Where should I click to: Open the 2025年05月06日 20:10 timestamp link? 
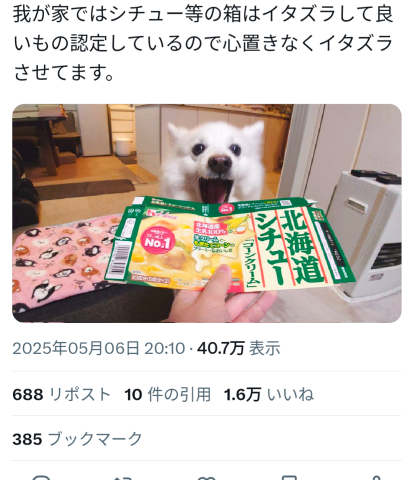99,349
